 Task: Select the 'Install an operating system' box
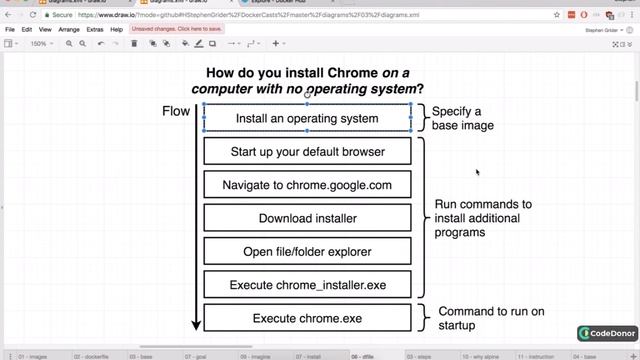click(x=307, y=118)
